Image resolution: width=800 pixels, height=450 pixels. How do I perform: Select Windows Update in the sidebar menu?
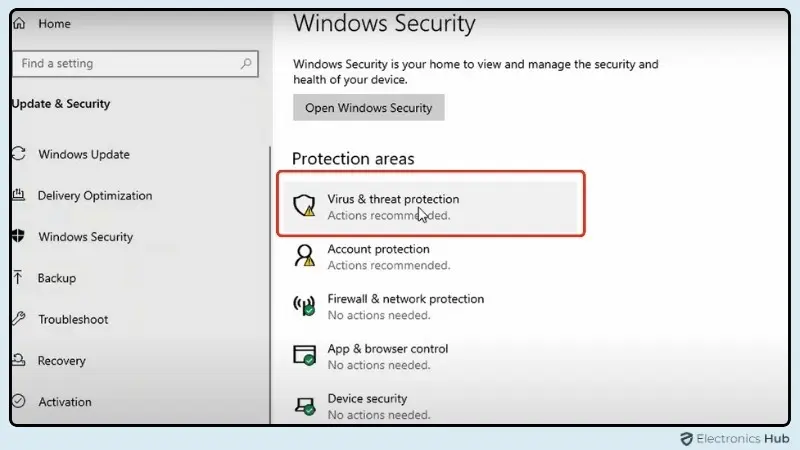click(84, 155)
